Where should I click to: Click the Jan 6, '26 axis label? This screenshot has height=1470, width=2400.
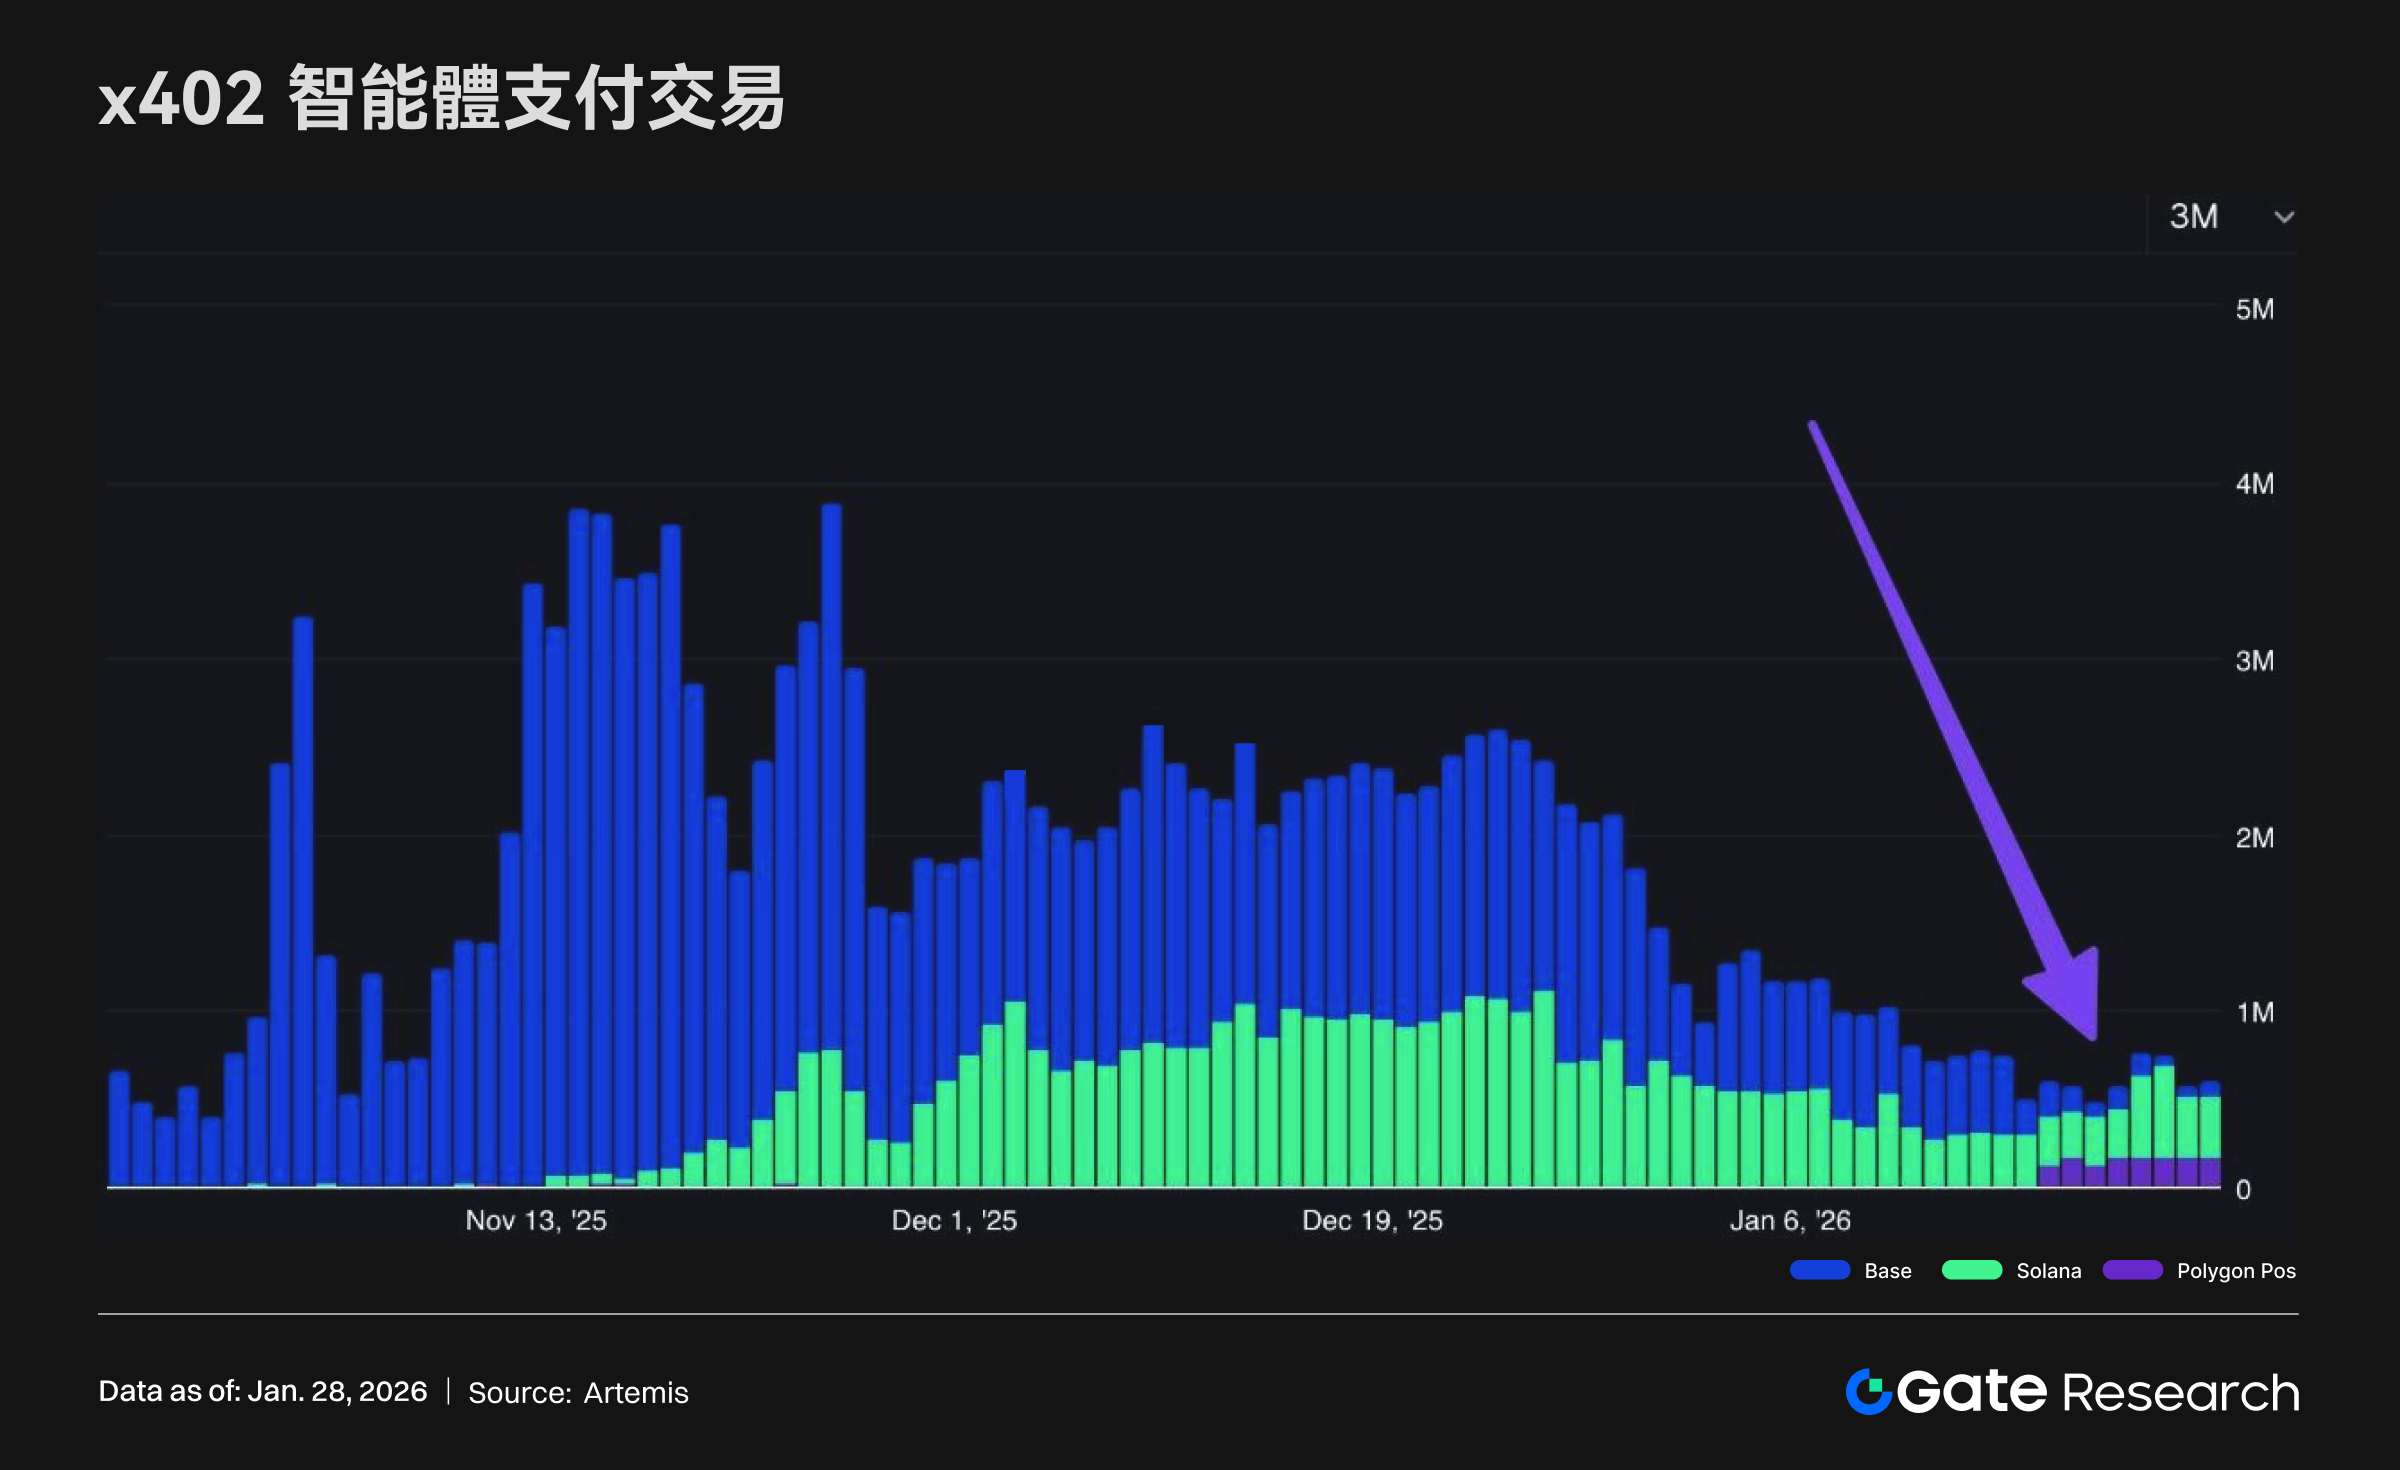point(1790,1221)
